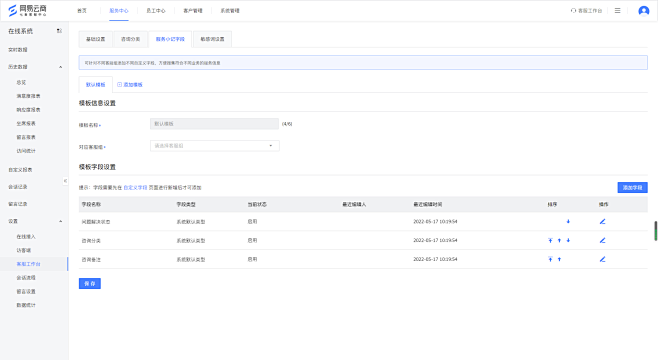Move the 咨询分类 row down one
This screenshot has width=658, height=360.
click(x=568, y=240)
